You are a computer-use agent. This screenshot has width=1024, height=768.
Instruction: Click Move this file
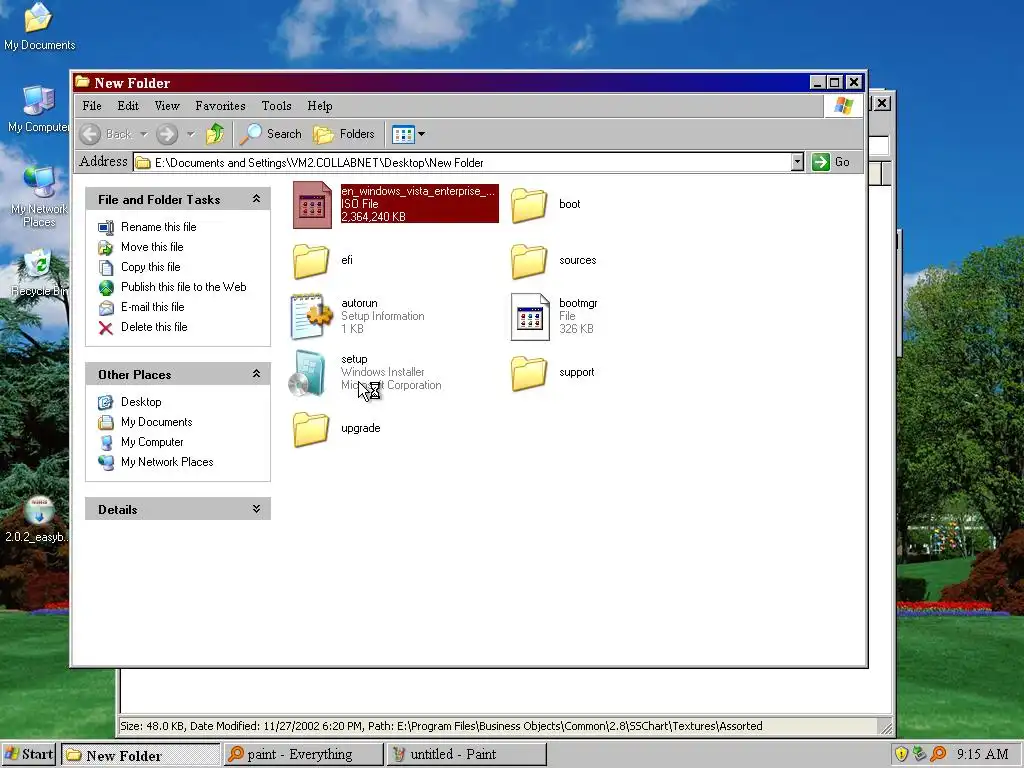[152, 247]
